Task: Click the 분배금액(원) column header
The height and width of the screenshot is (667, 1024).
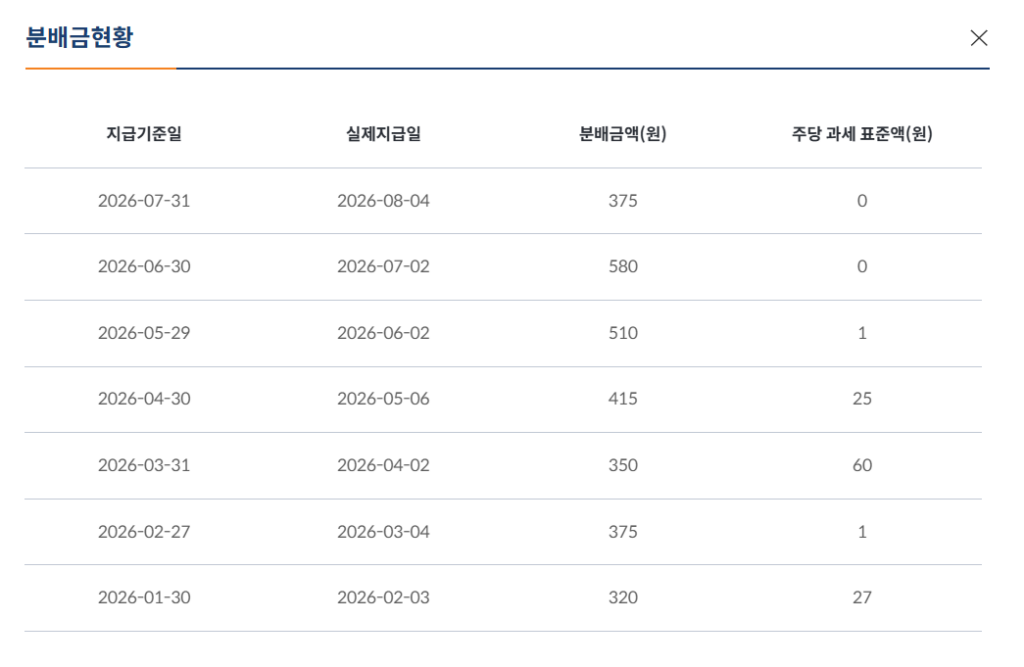Action: tap(622, 134)
